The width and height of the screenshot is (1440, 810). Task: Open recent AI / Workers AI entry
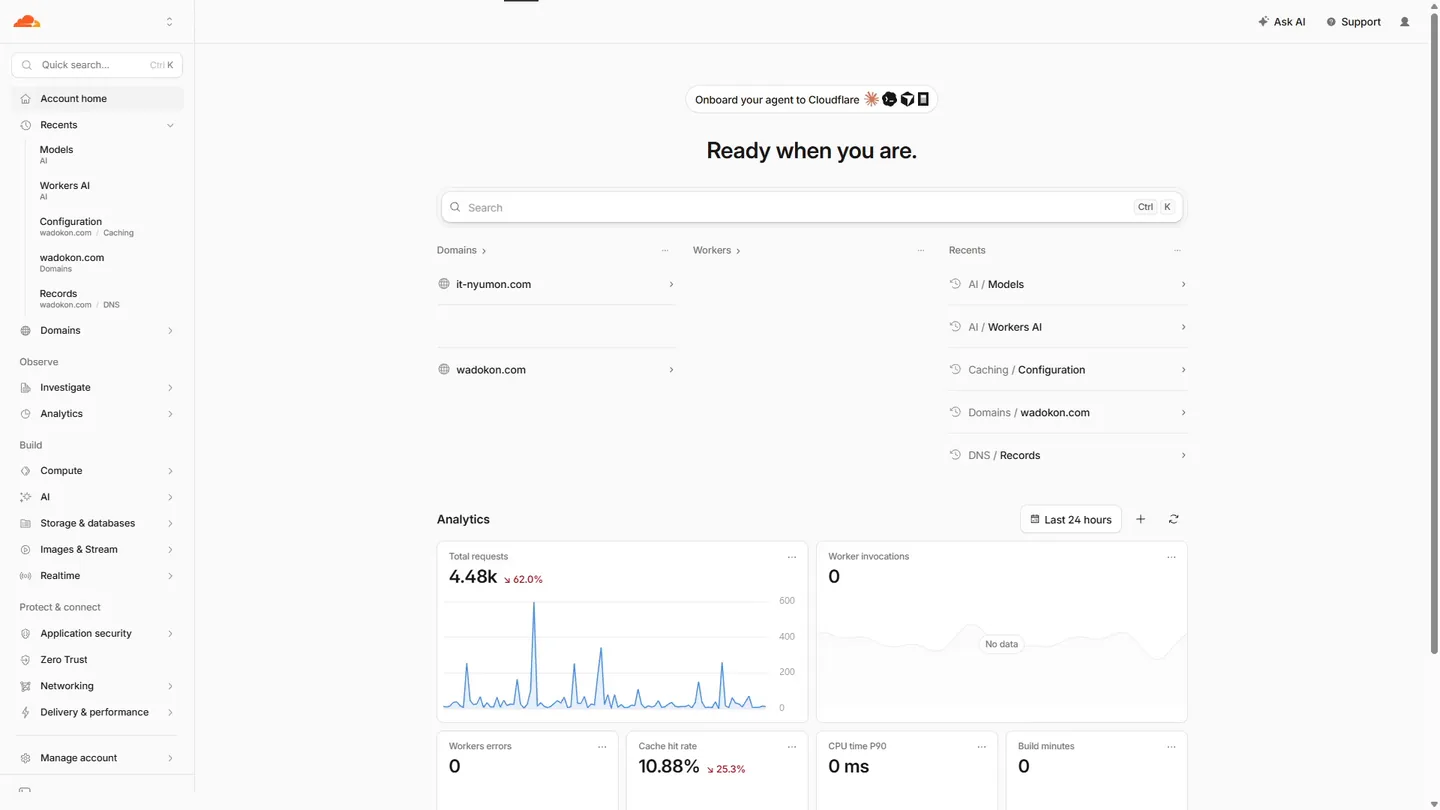1068,327
